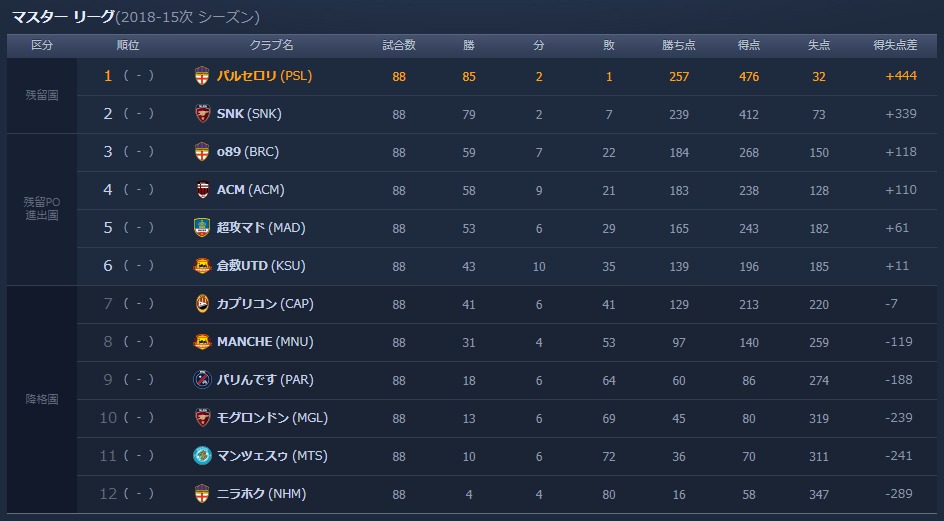Screen dimensions: 944x521
Task: Click the 降格圏 category cell
Action: pyautogui.click(x=42, y=399)
